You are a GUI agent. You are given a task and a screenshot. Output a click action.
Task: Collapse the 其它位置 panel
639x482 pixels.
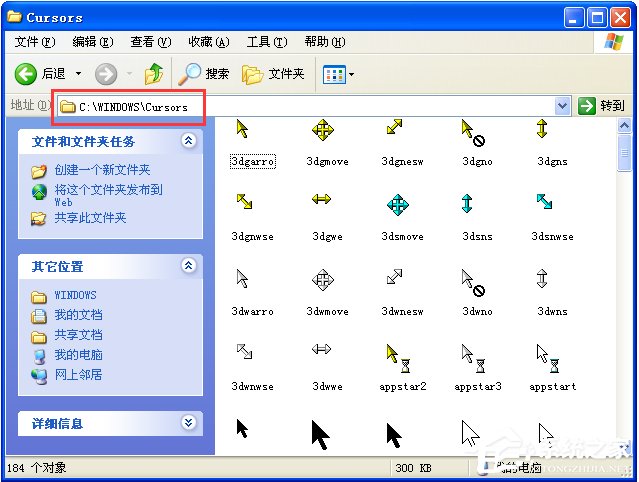click(188, 266)
